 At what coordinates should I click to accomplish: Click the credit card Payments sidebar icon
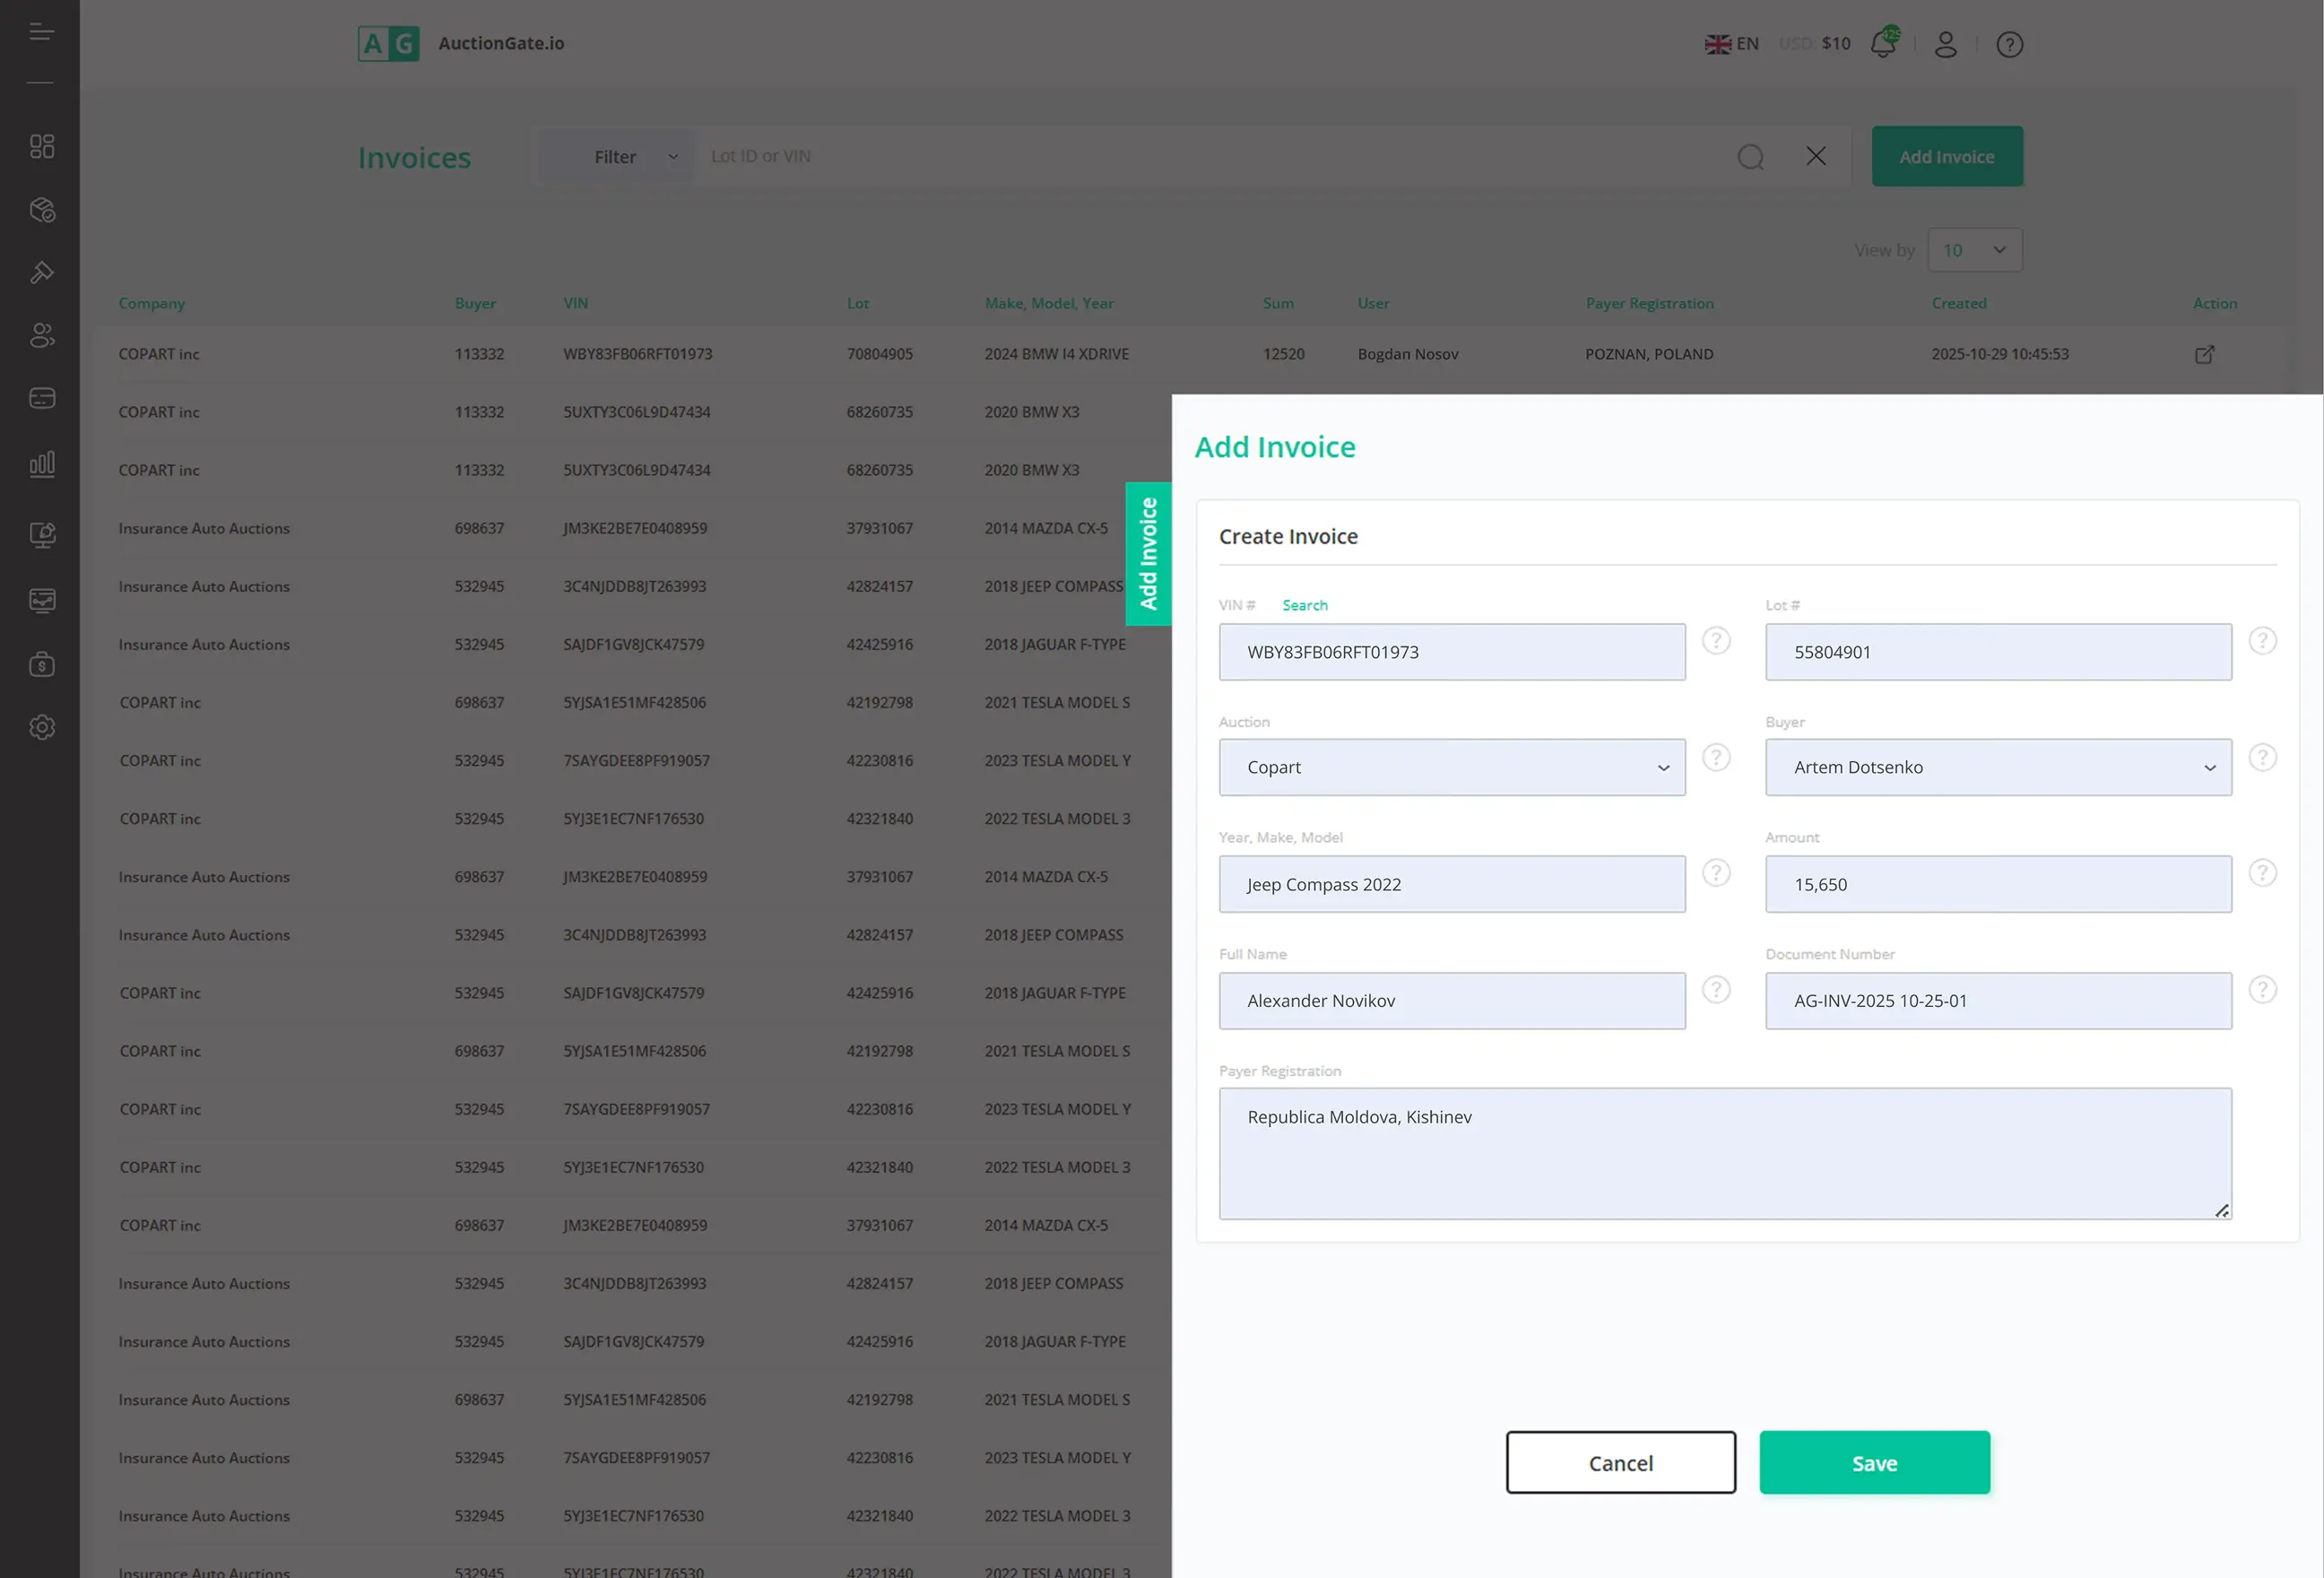[42, 397]
